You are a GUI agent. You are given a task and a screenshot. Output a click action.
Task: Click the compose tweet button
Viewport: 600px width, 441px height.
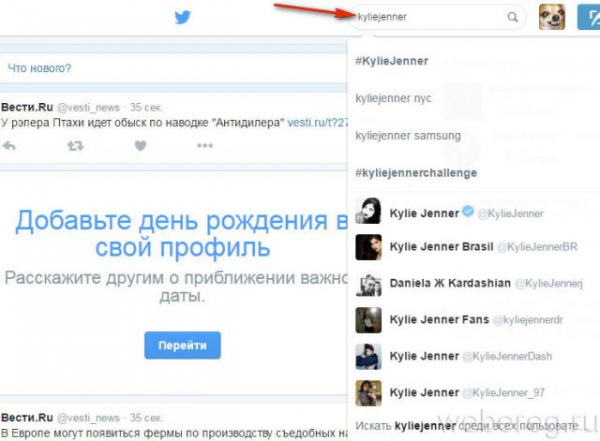[x=589, y=17]
